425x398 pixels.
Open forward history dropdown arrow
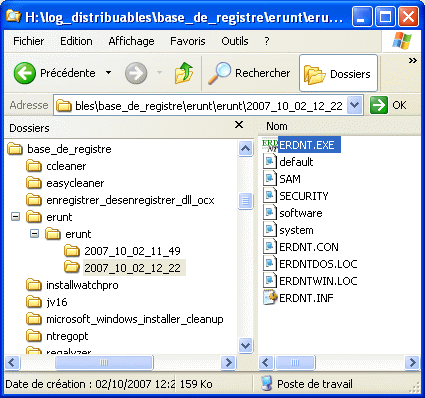tap(159, 72)
